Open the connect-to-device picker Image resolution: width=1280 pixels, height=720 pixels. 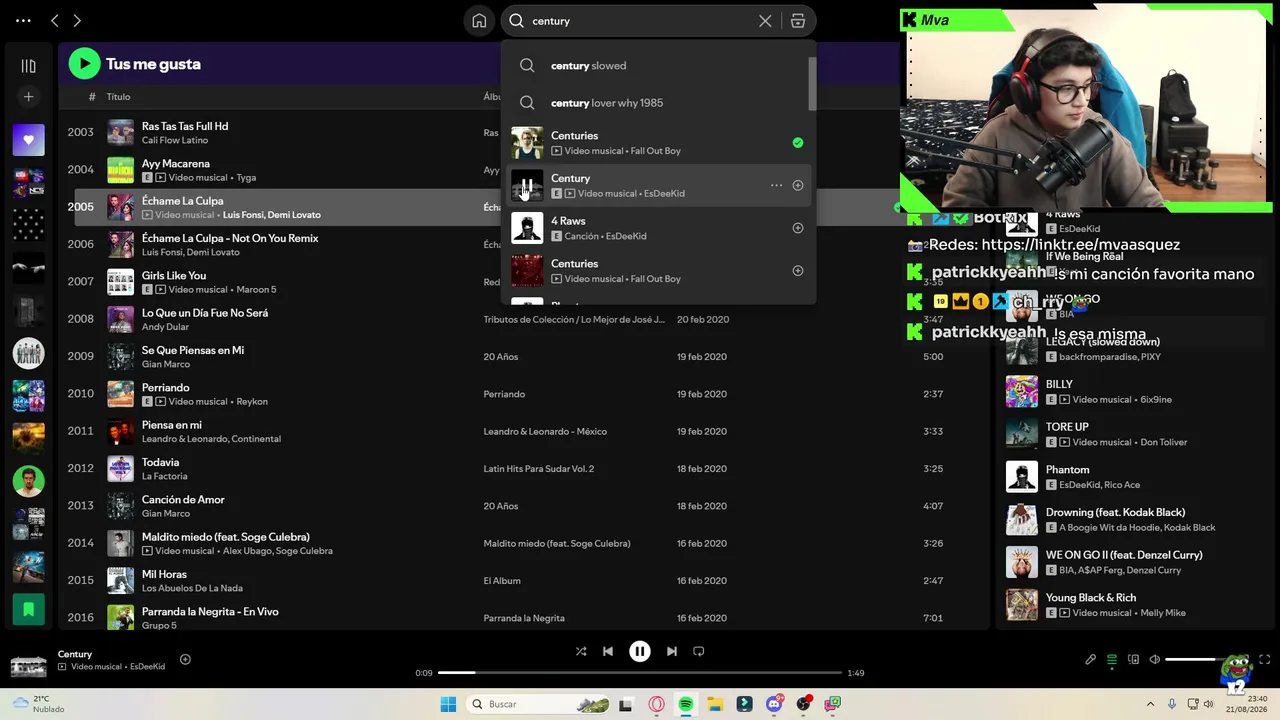pos(1134,660)
